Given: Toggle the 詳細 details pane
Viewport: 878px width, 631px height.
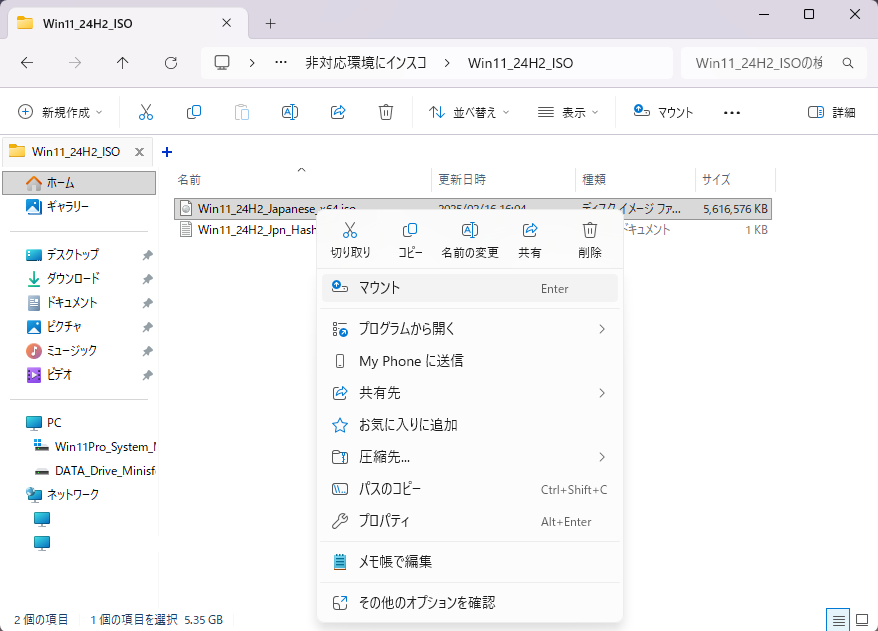Looking at the screenshot, I should 832,112.
